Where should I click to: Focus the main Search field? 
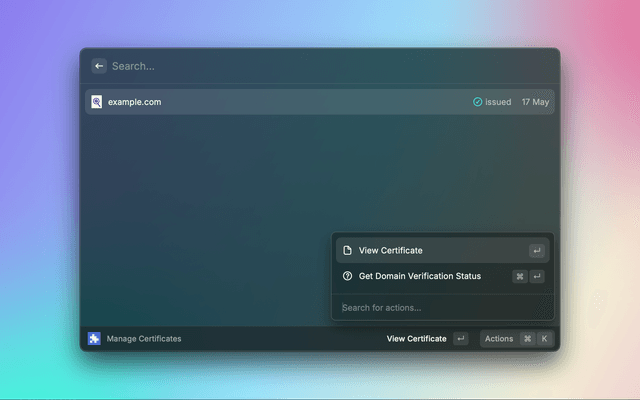(300, 66)
